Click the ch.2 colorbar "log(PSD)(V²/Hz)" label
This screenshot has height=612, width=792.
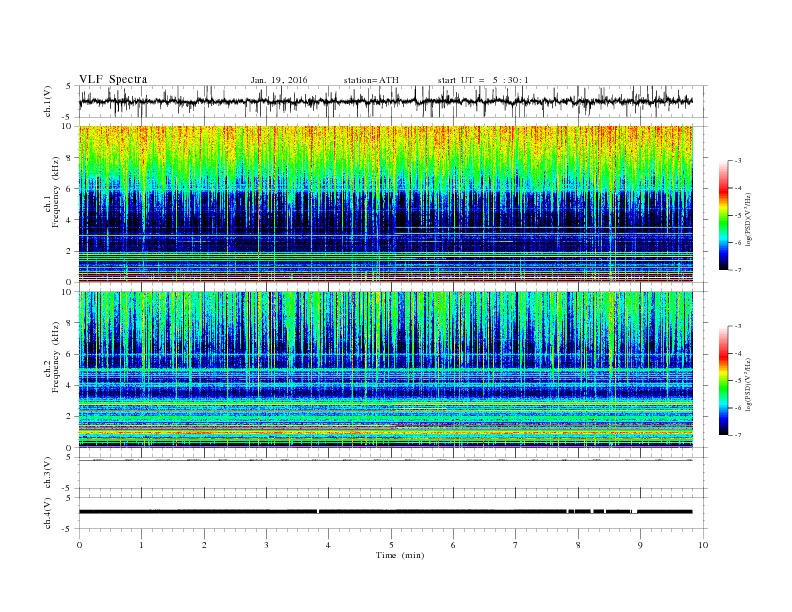[x=749, y=385]
